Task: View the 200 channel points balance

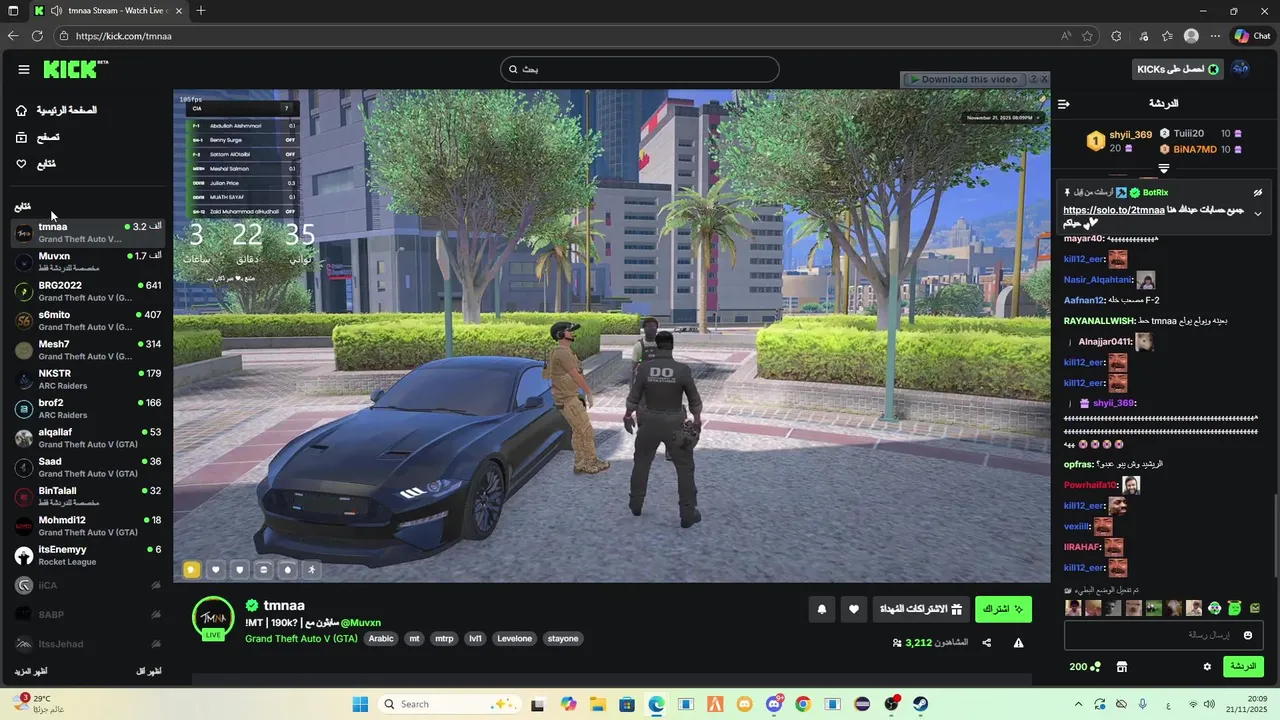Action: coord(1084,667)
